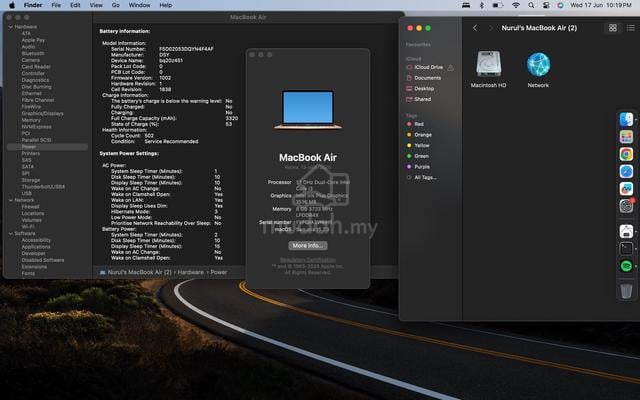The width and height of the screenshot is (640, 400).
Task: Open the Regulatory Certification link
Action: 308,260
